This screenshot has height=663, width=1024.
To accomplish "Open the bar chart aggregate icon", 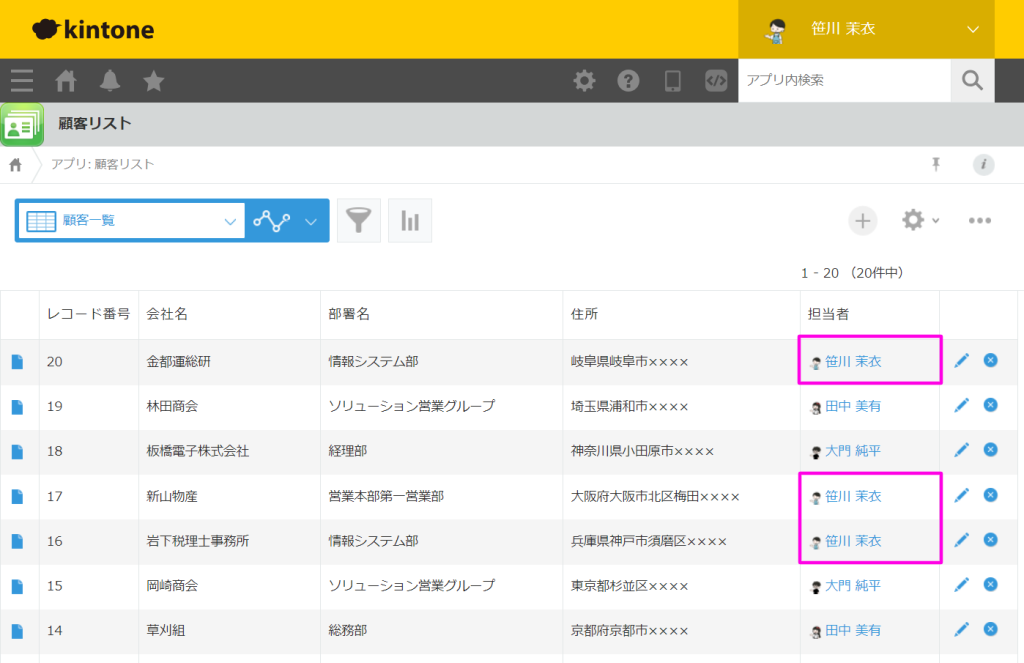I will pos(410,221).
